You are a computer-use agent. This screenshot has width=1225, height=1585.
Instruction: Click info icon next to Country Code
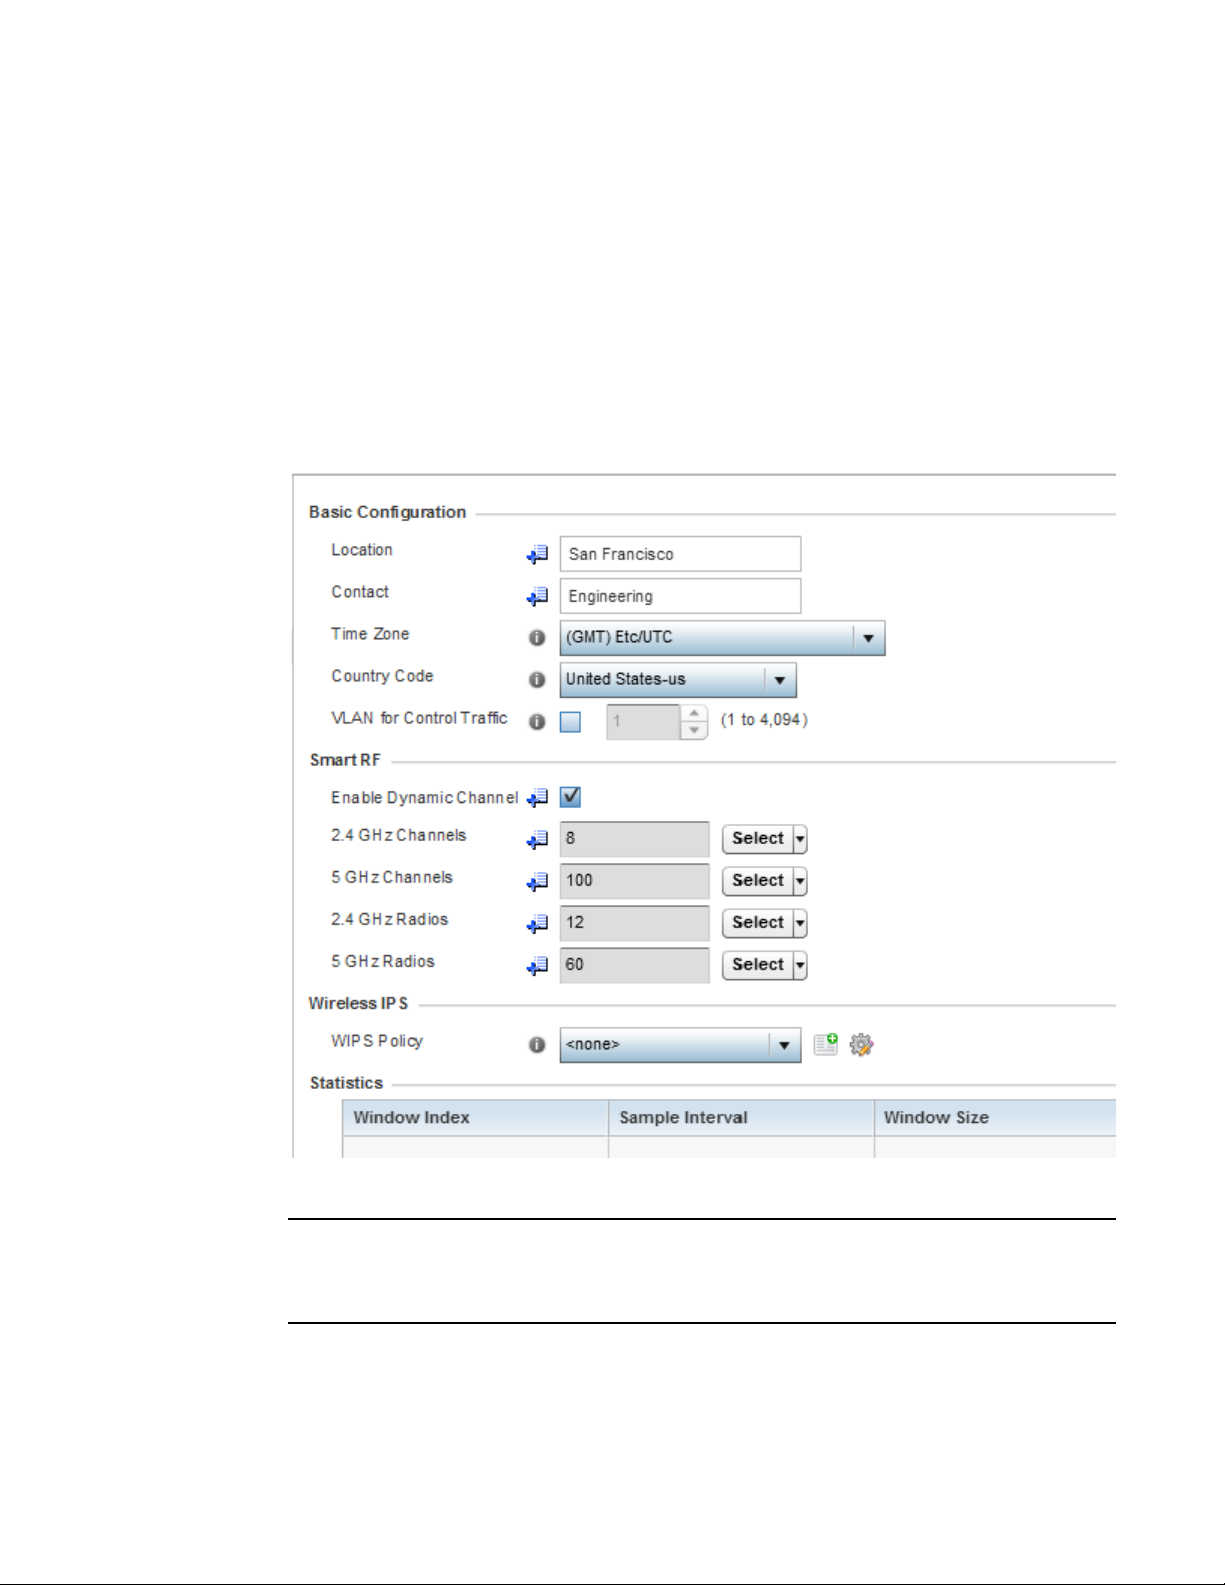point(537,680)
